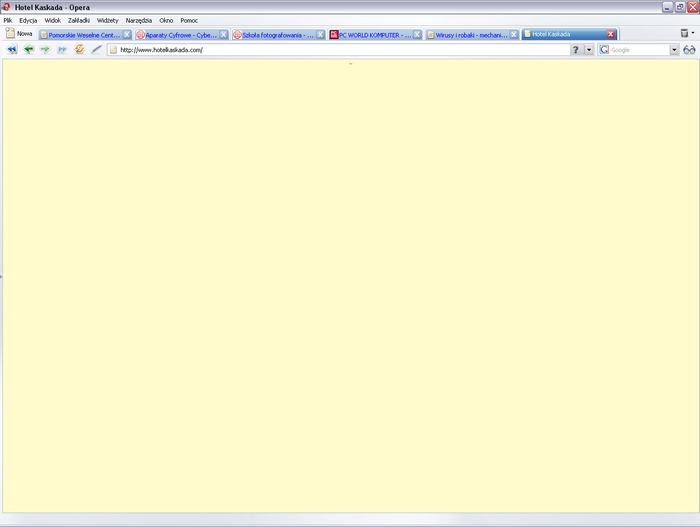Click the glasses icon beside search box
Screen dimensions: 700x527
[x=689, y=49]
